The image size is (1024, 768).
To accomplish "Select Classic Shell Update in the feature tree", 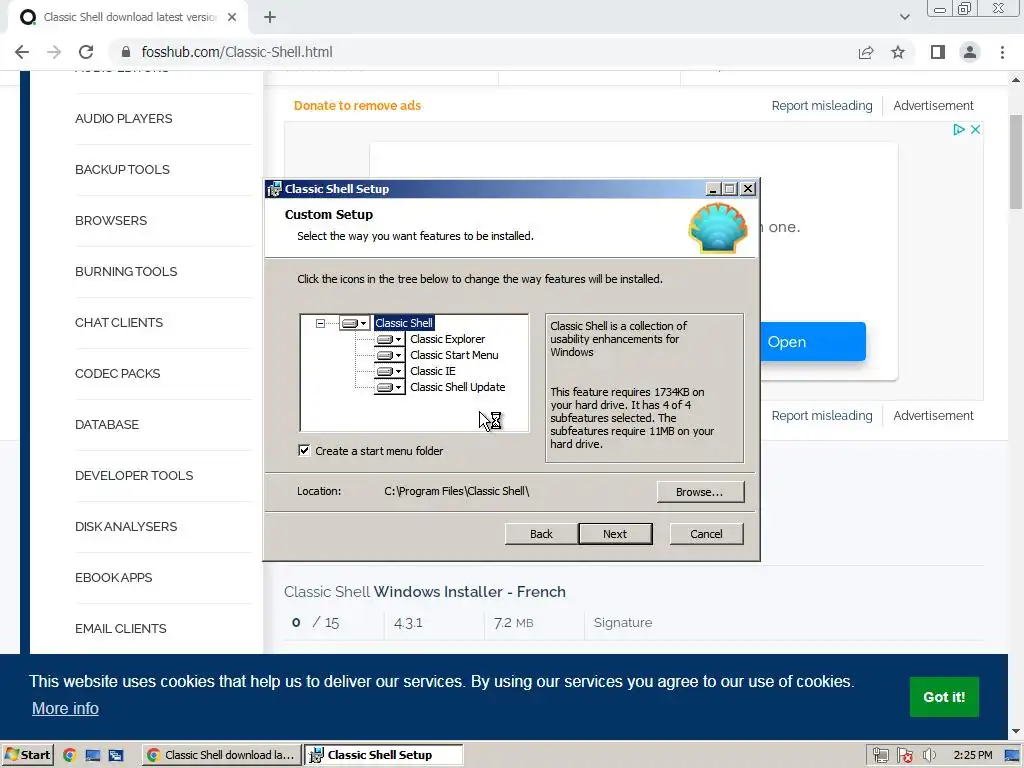I will point(457,387).
